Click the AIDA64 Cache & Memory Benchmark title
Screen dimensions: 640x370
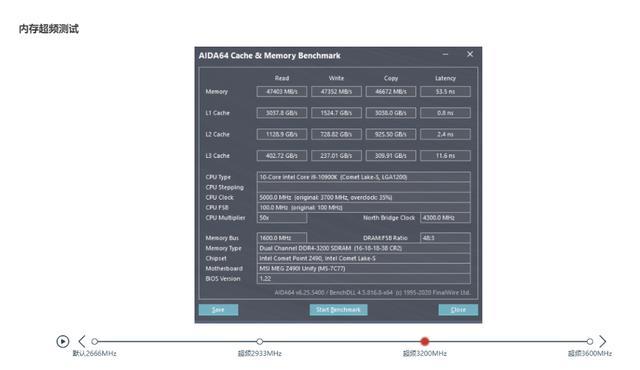pos(269,55)
